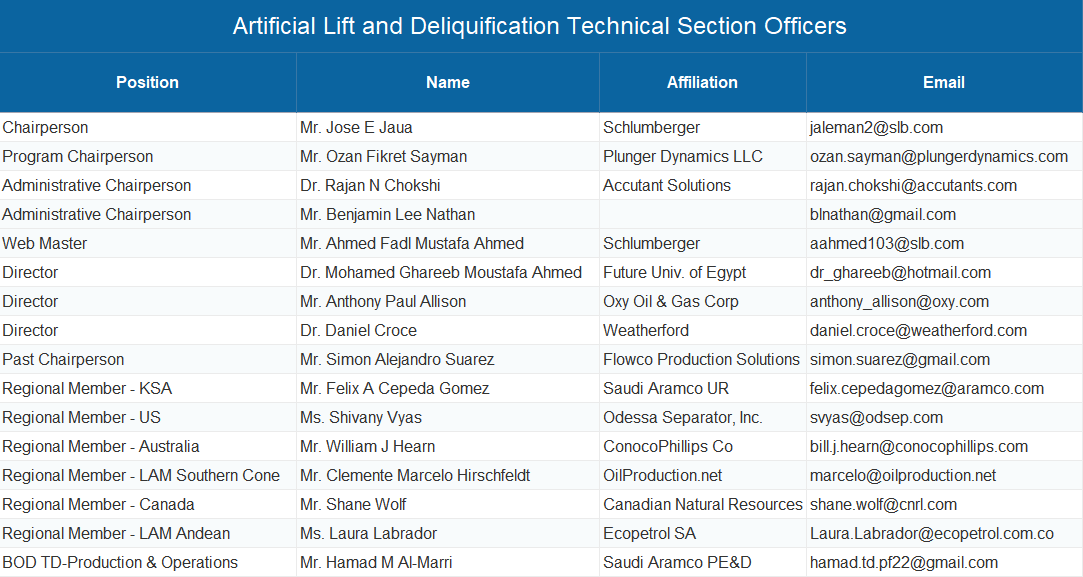The width and height of the screenshot is (1083, 577).
Task: Click Laura.Labrador@ecopetrol.com.co email
Action: [x=932, y=534]
